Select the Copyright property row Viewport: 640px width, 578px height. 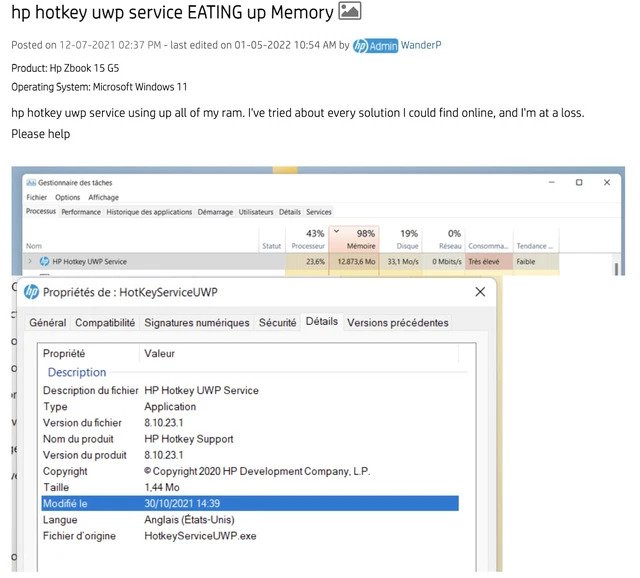(x=250, y=471)
